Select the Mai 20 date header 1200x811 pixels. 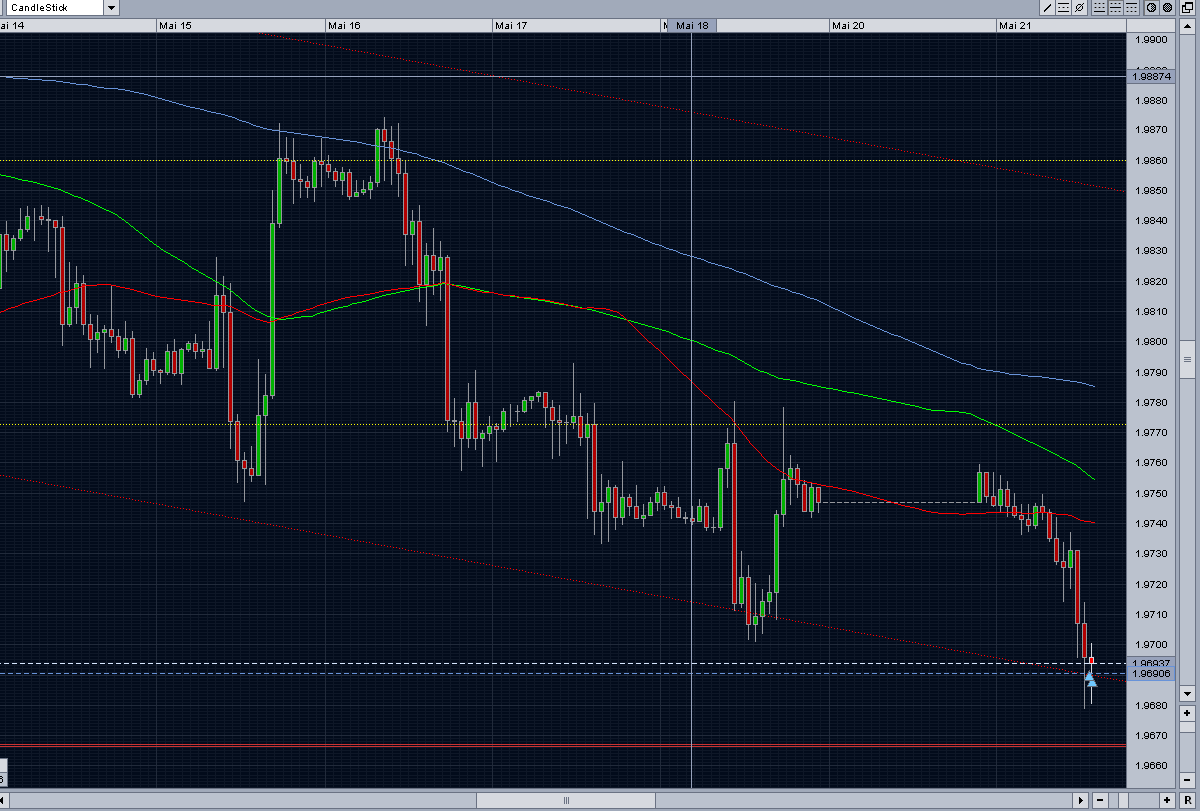[848, 25]
